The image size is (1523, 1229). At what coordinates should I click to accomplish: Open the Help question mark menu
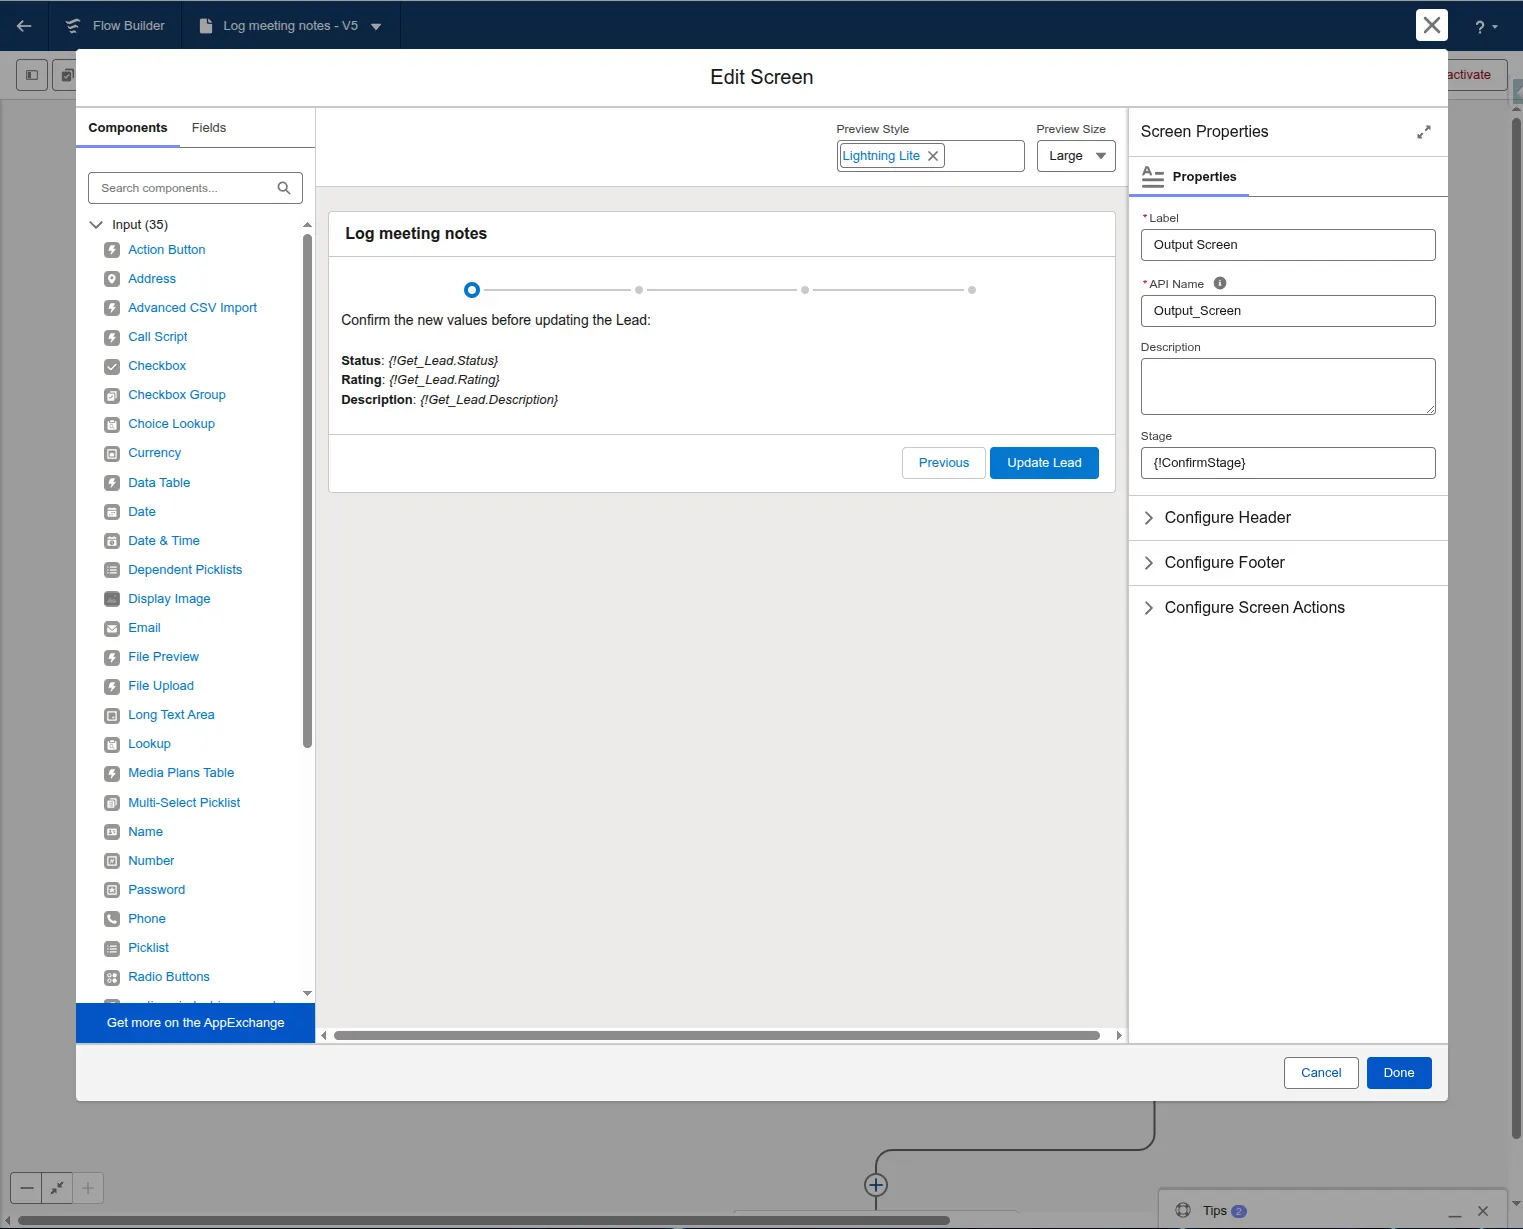pos(1484,25)
